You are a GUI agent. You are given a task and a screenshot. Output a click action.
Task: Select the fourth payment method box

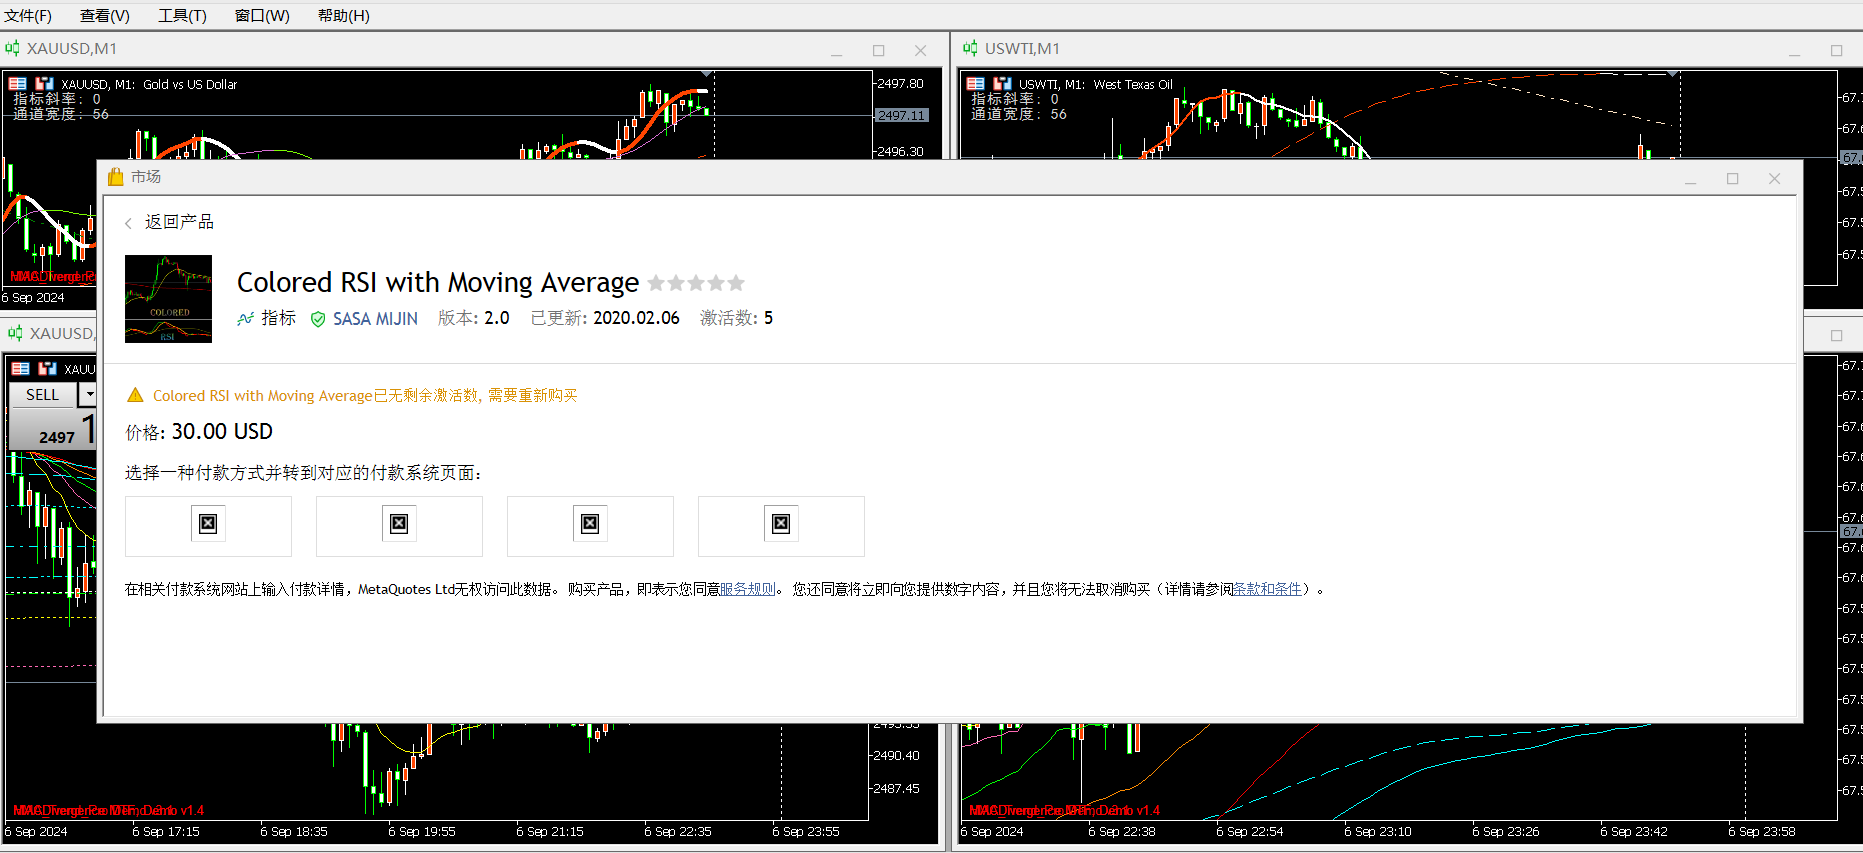[x=781, y=526]
